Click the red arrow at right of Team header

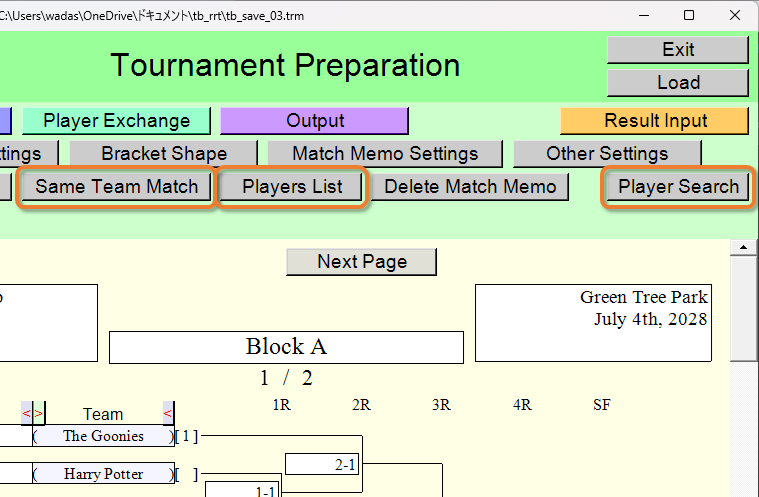click(x=168, y=414)
